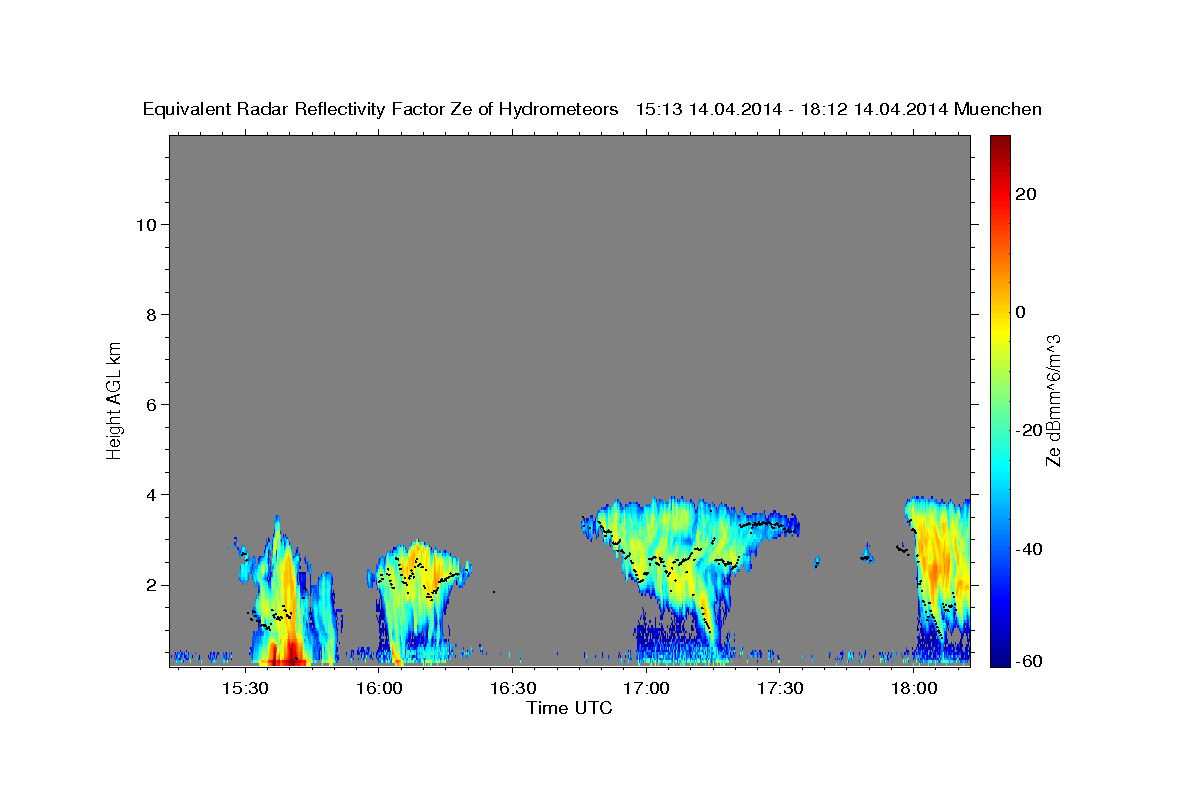Click the dark red top of the colorbar
1200x800 pixels.
[x=1000, y=145]
